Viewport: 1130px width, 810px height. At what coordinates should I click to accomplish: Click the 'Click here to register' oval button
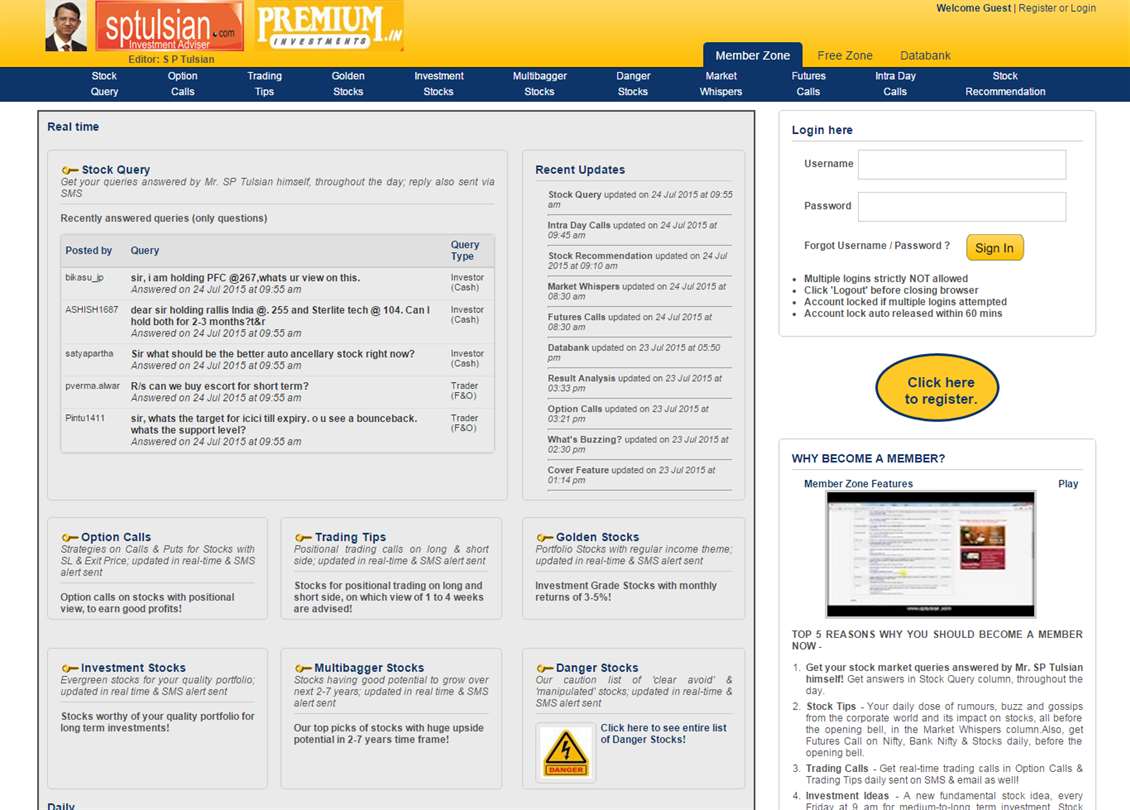[937, 388]
